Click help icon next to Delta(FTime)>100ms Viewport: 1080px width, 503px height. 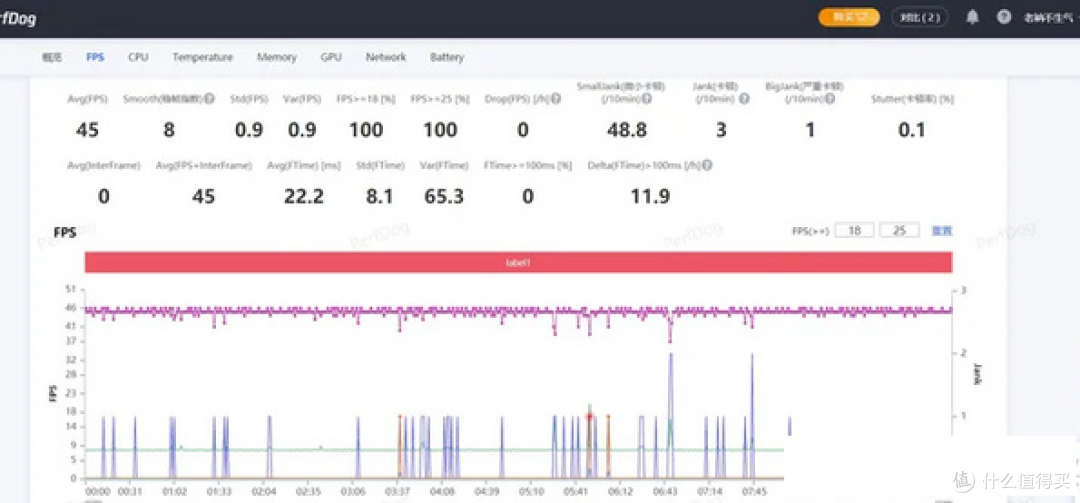[707, 165]
